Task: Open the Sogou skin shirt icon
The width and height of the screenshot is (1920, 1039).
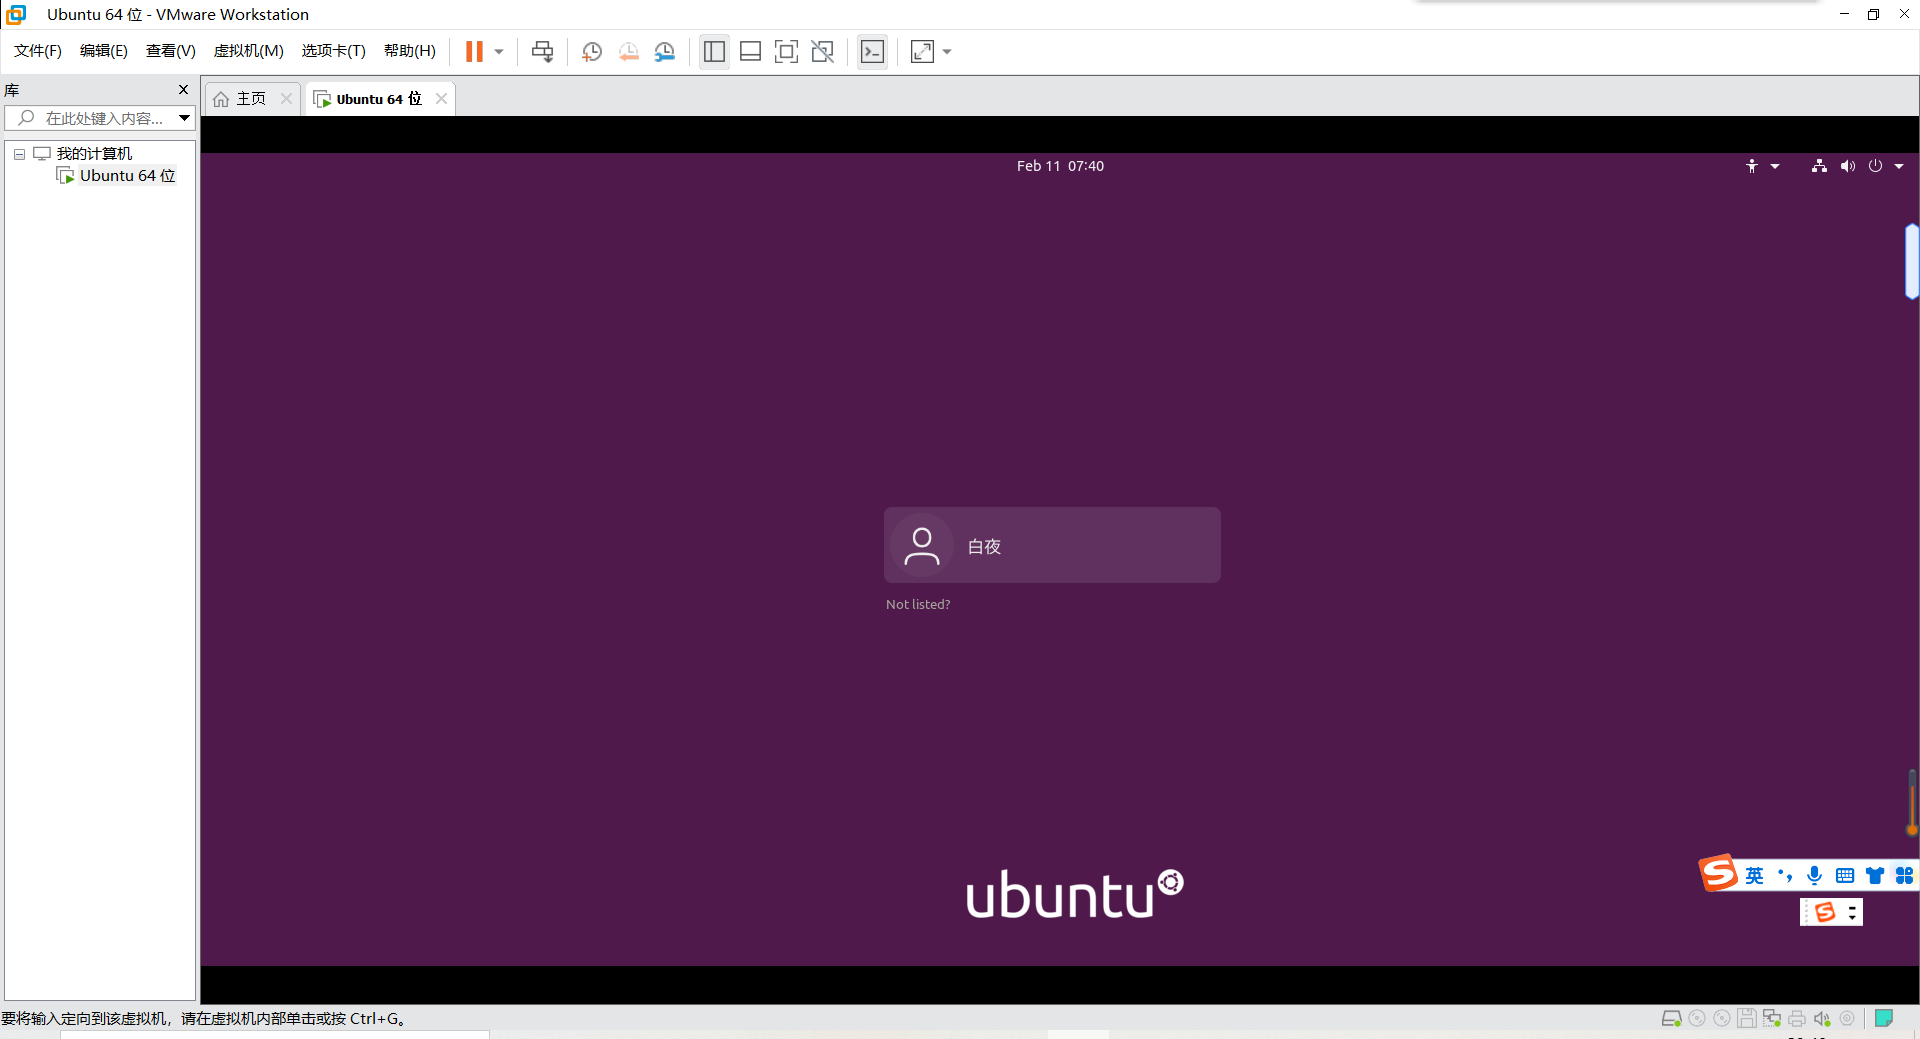Action: [x=1875, y=876]
